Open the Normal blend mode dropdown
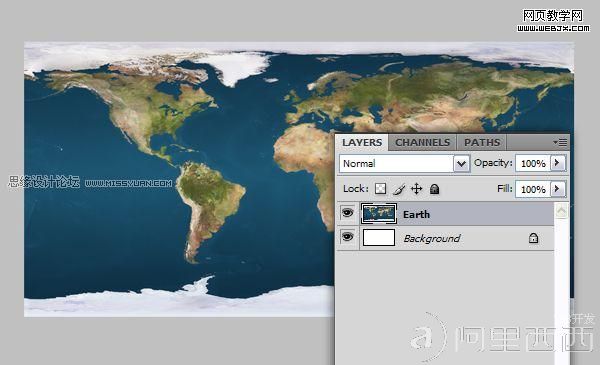This screenshot has width=600, height=365. [x=404, y=164]
